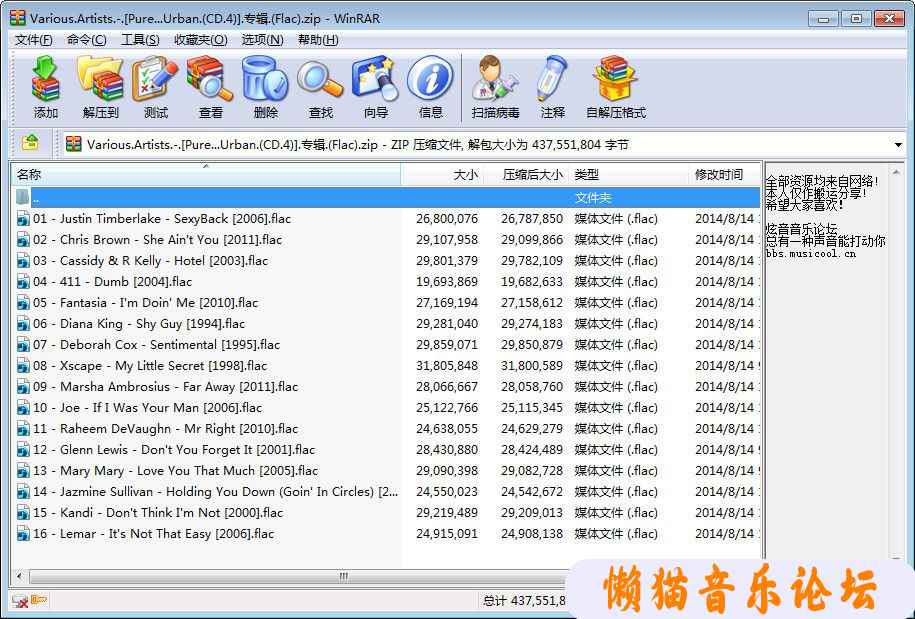Viewport: 915px width, 619px height.
Task: Click the flac icon for 16 - Lemar
Action: pyautogui.click(x=23, y=534)
